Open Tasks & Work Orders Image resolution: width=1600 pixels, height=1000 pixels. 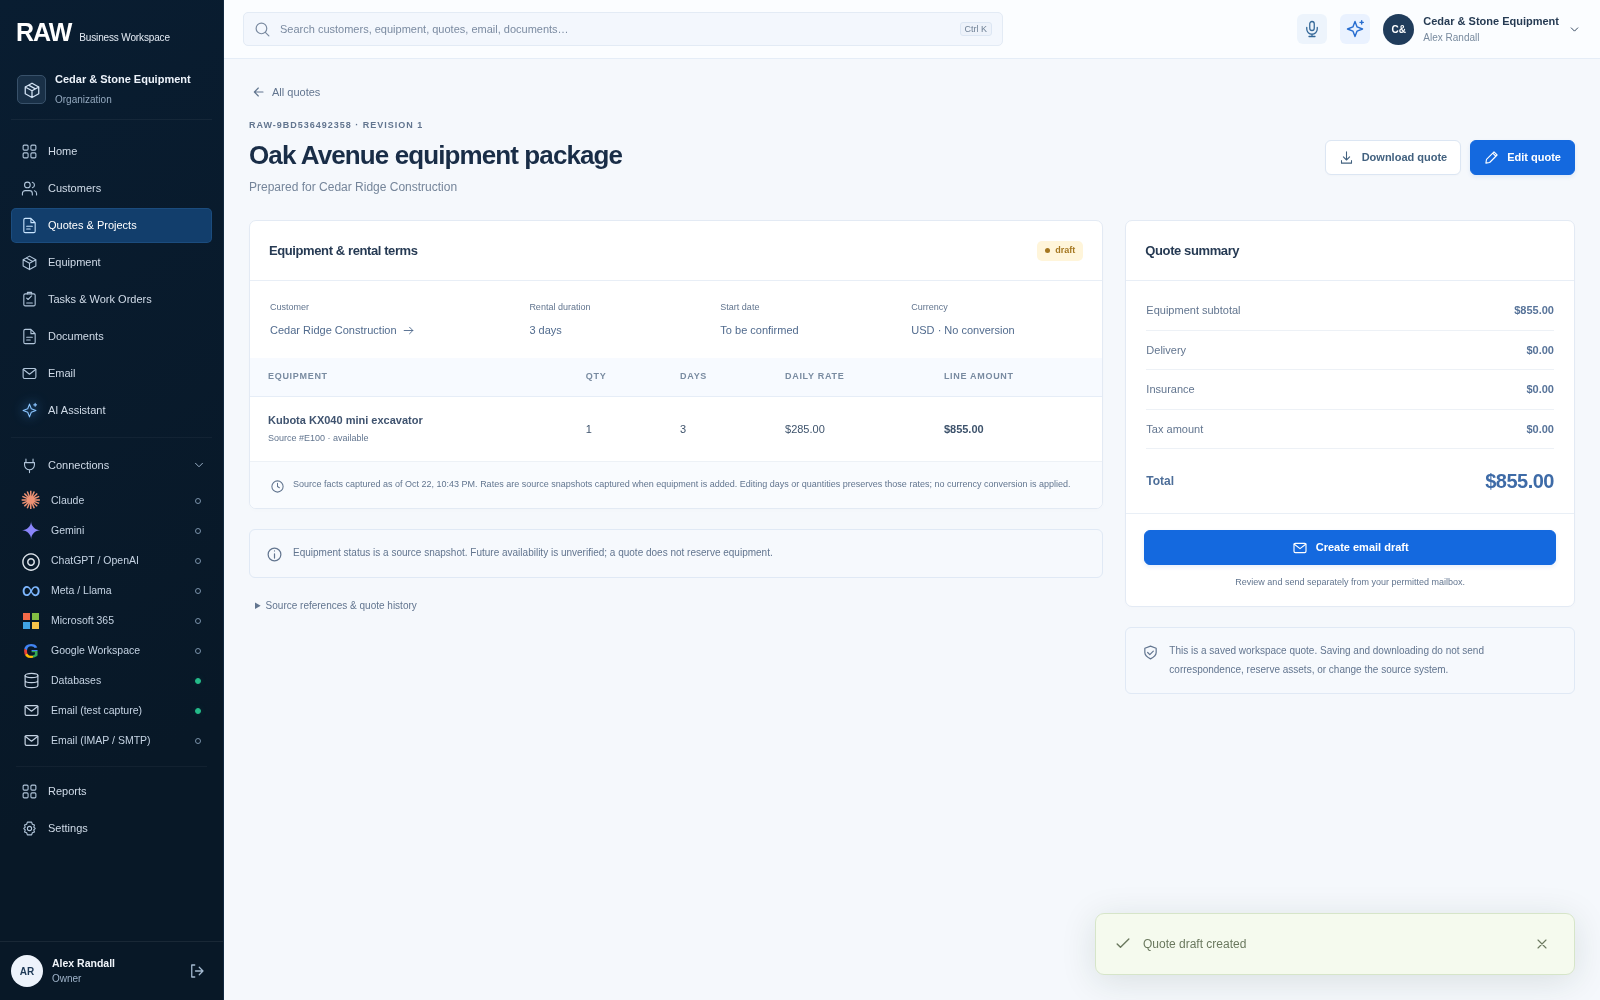coord(112,299)
